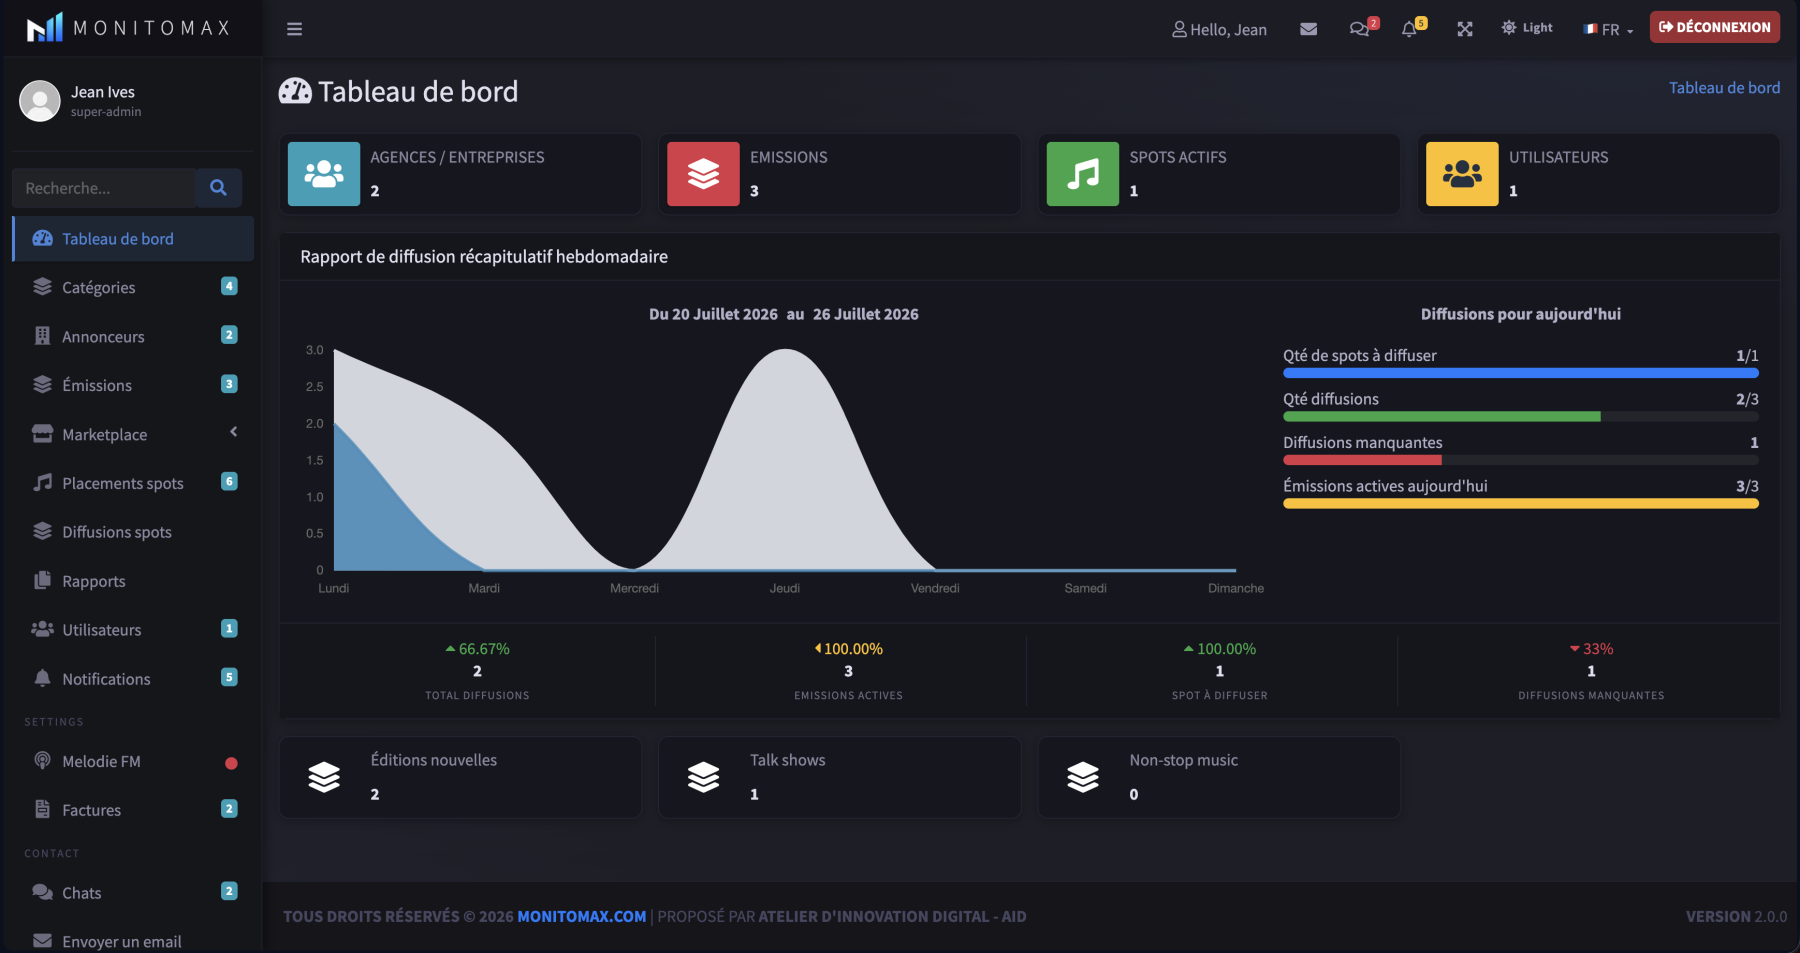
Task: Open Diffusions spots in sidebar
Action: point(132,532)
